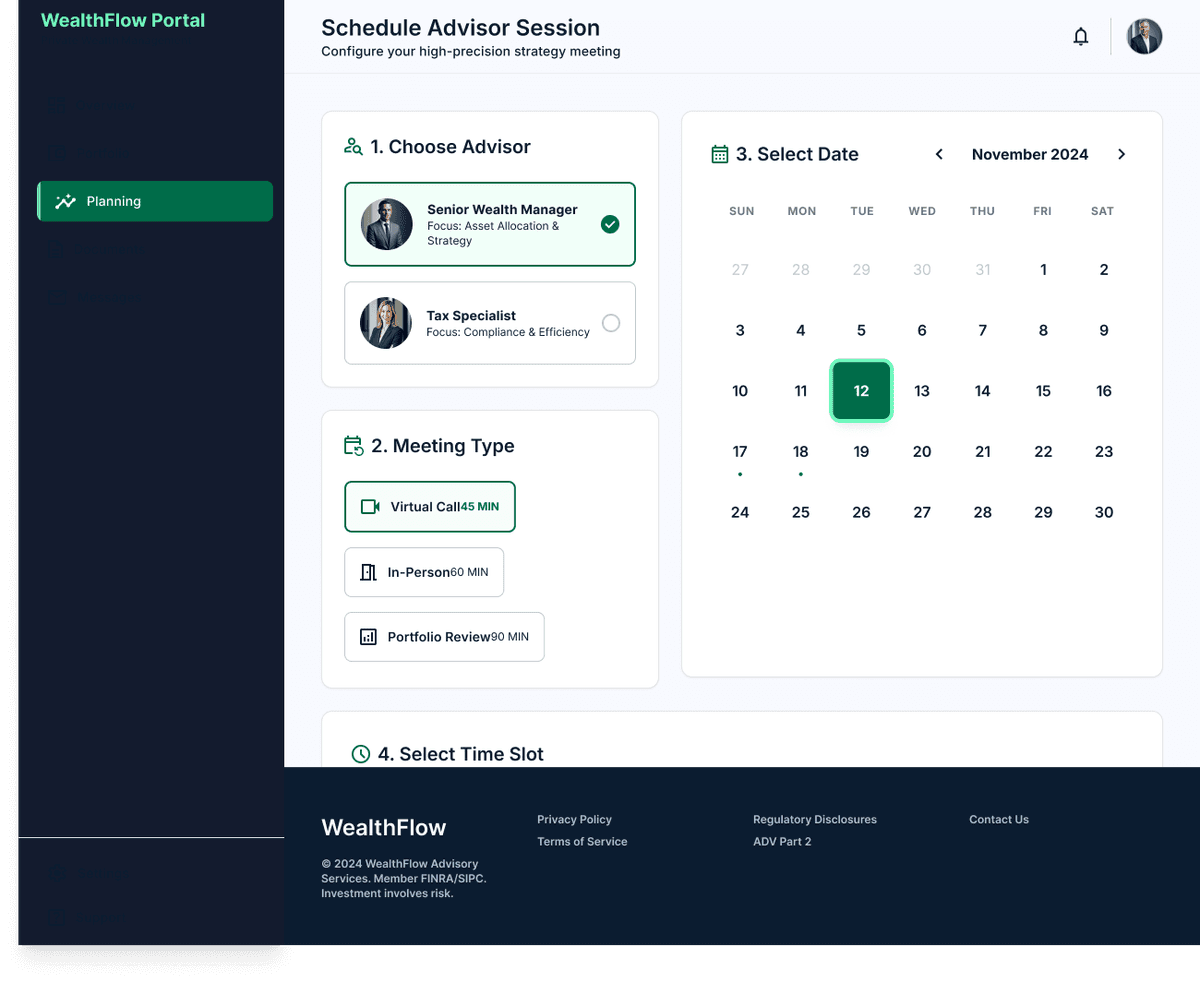Click the WED weekday header

click(x=922, y=211)
